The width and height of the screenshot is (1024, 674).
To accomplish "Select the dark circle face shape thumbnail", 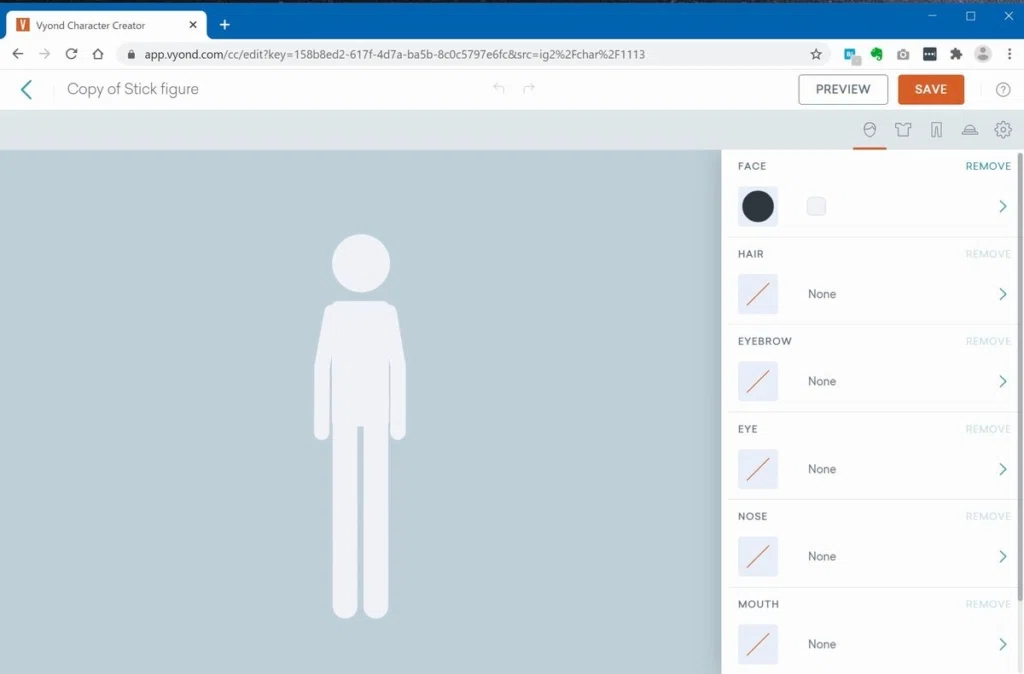I will 758,206.
